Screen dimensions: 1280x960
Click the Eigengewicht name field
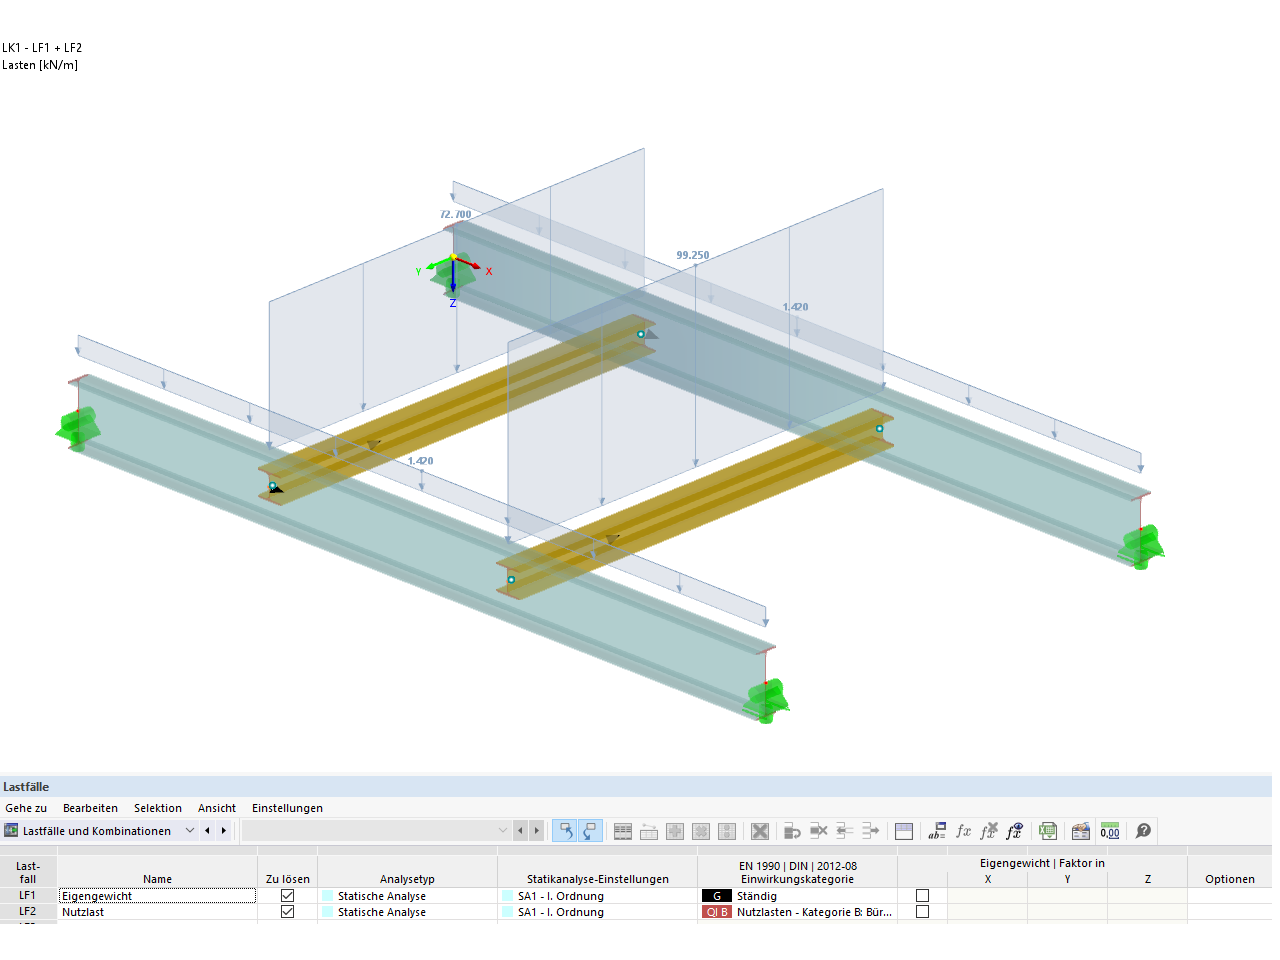tap(158, 896)
